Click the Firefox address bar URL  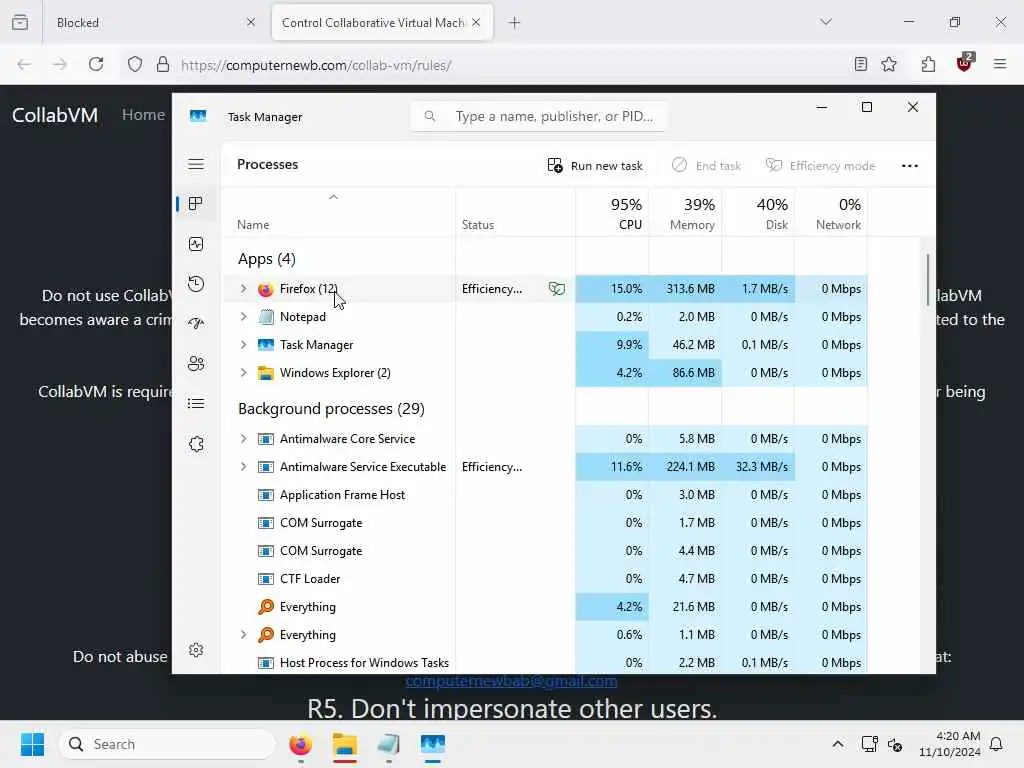click(316, 65)
